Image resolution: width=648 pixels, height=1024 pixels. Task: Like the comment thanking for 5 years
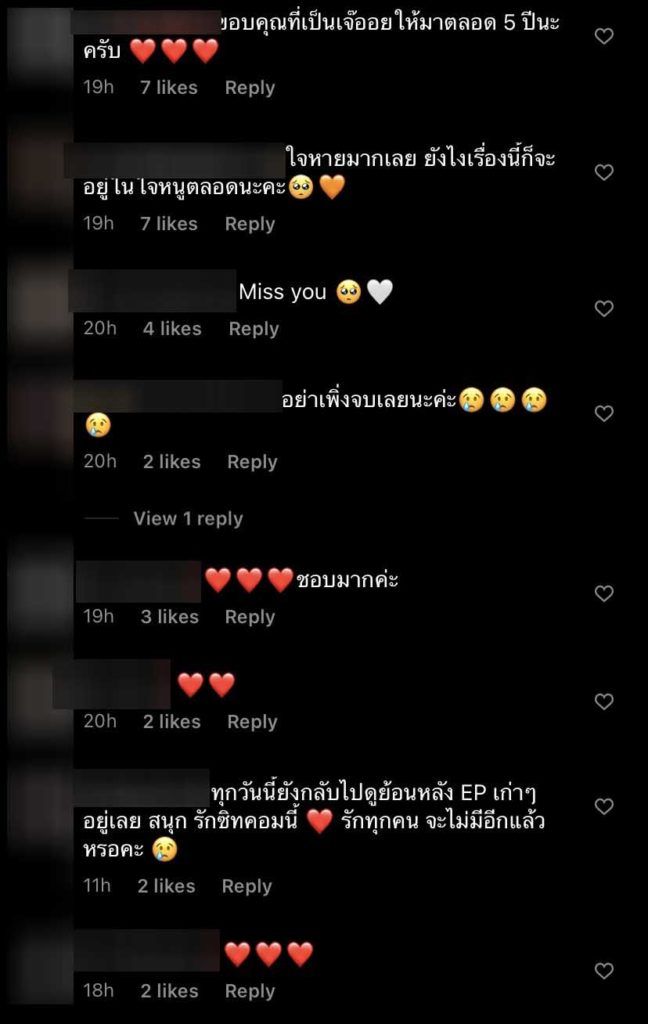coord(604,37)
